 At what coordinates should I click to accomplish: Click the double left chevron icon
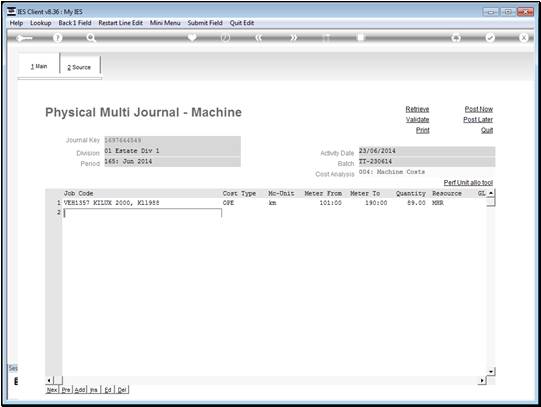pos(258,38)
